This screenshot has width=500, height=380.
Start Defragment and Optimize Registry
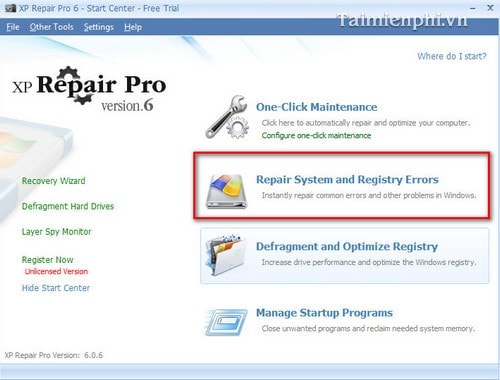347,247
